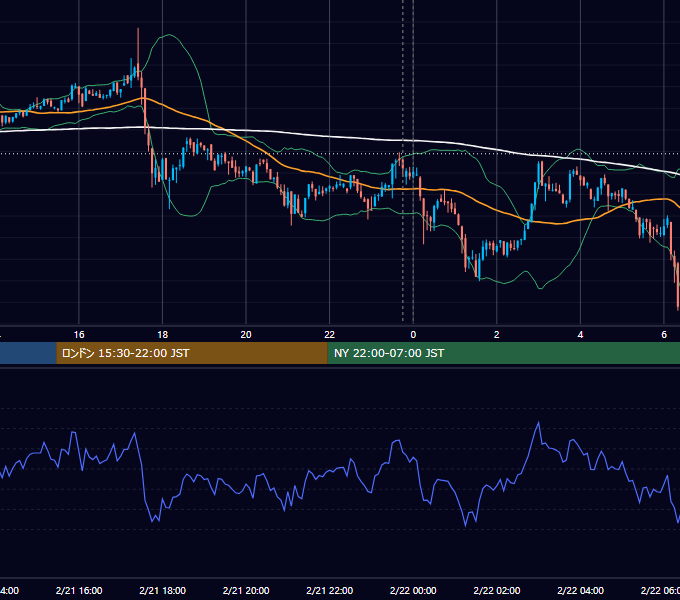The image size is (680, 600).
Task: Click the 2/21 22:00 indicator time label
Action: pyautogui.click(x=330, y=590)
